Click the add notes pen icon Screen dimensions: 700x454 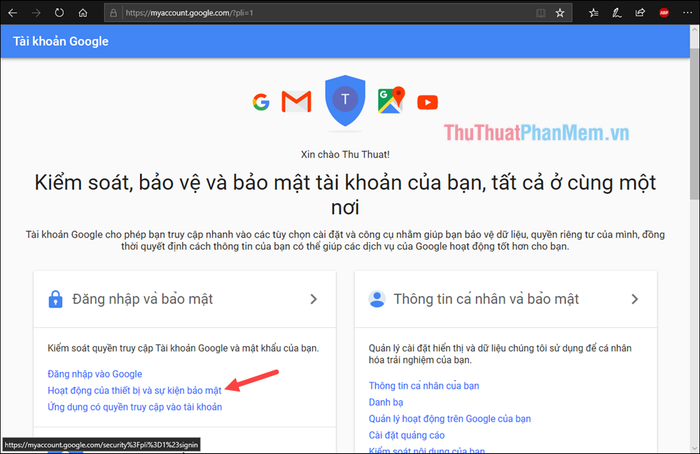617,13
